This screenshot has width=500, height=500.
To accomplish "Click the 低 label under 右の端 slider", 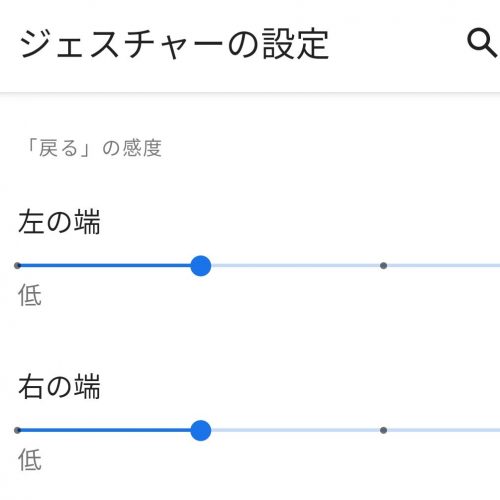I will point(30,460).
